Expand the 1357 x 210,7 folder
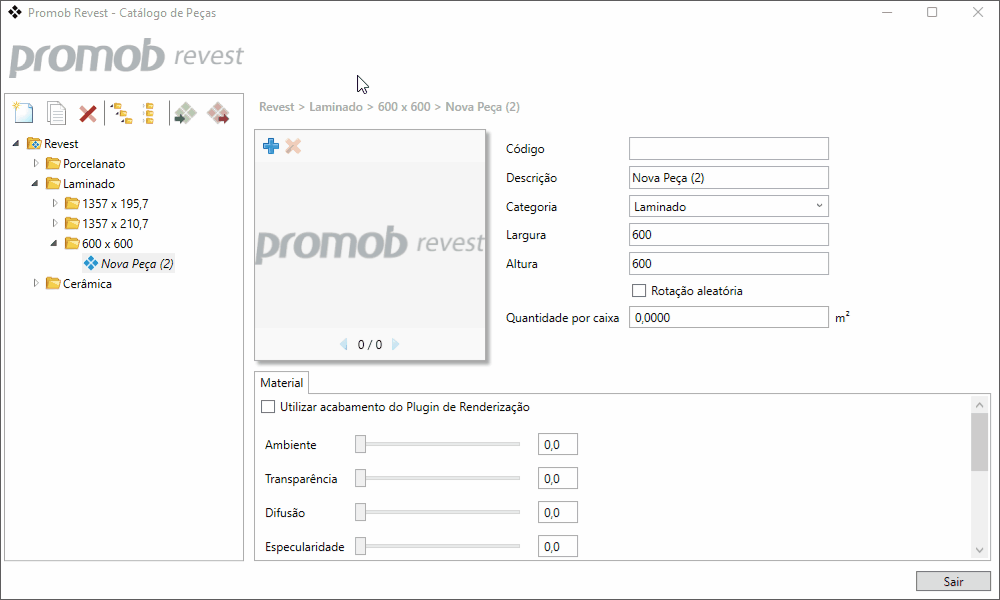The image size is (1000, 600). click(x=55, y=223)
